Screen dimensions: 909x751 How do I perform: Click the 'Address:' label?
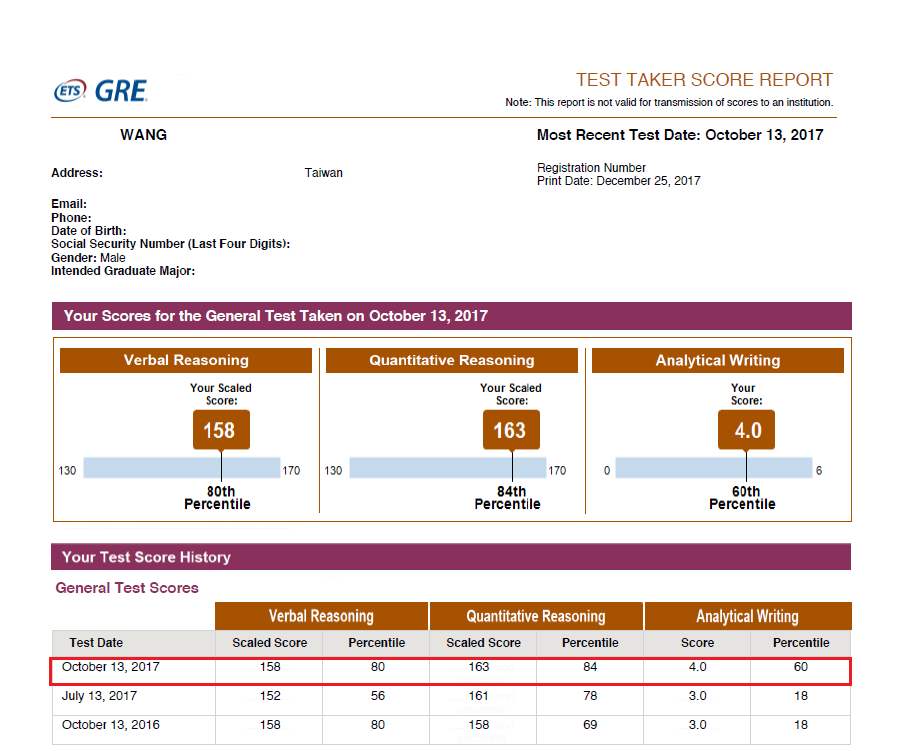tap(77, 173)
